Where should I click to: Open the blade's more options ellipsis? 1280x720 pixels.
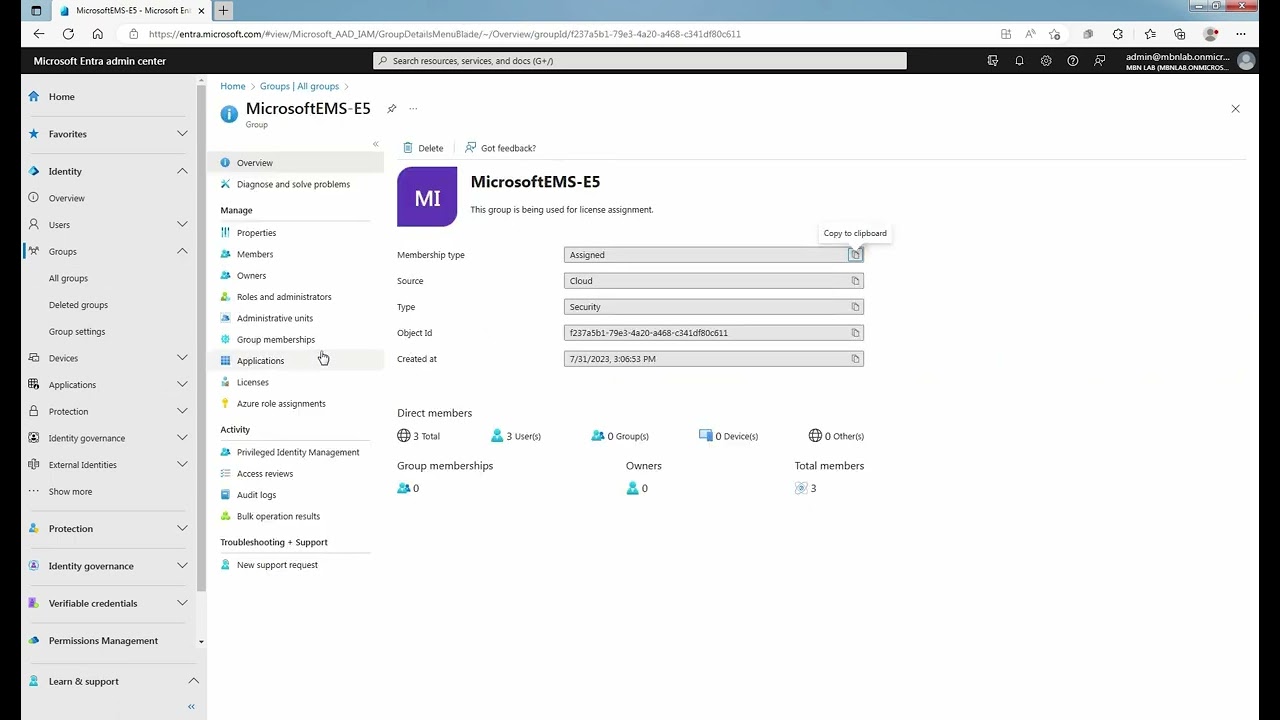coord(413,108)
